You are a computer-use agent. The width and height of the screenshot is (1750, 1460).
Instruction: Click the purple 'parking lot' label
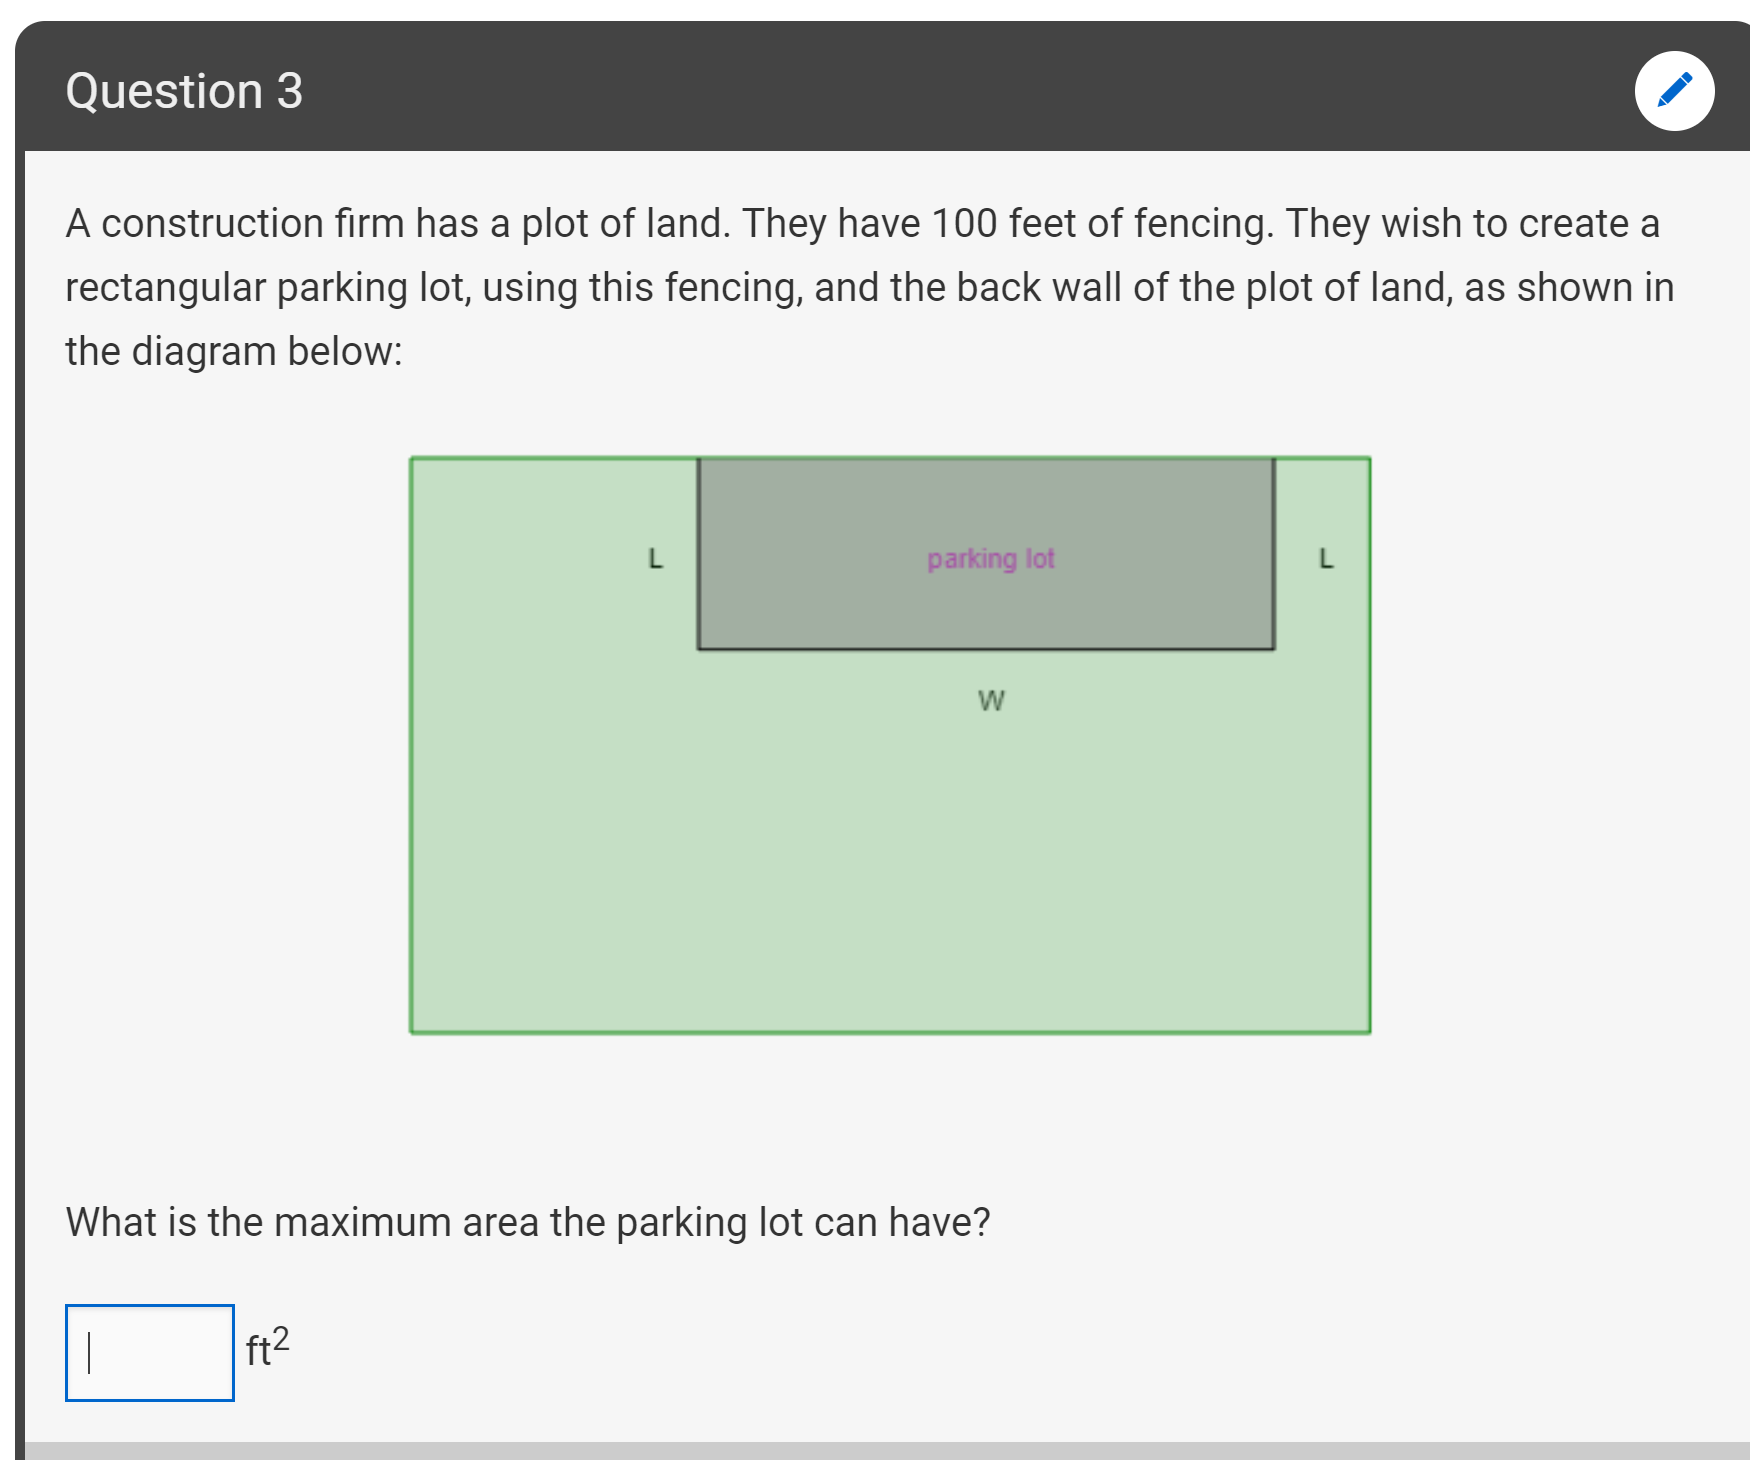click(x=990, y=558)
